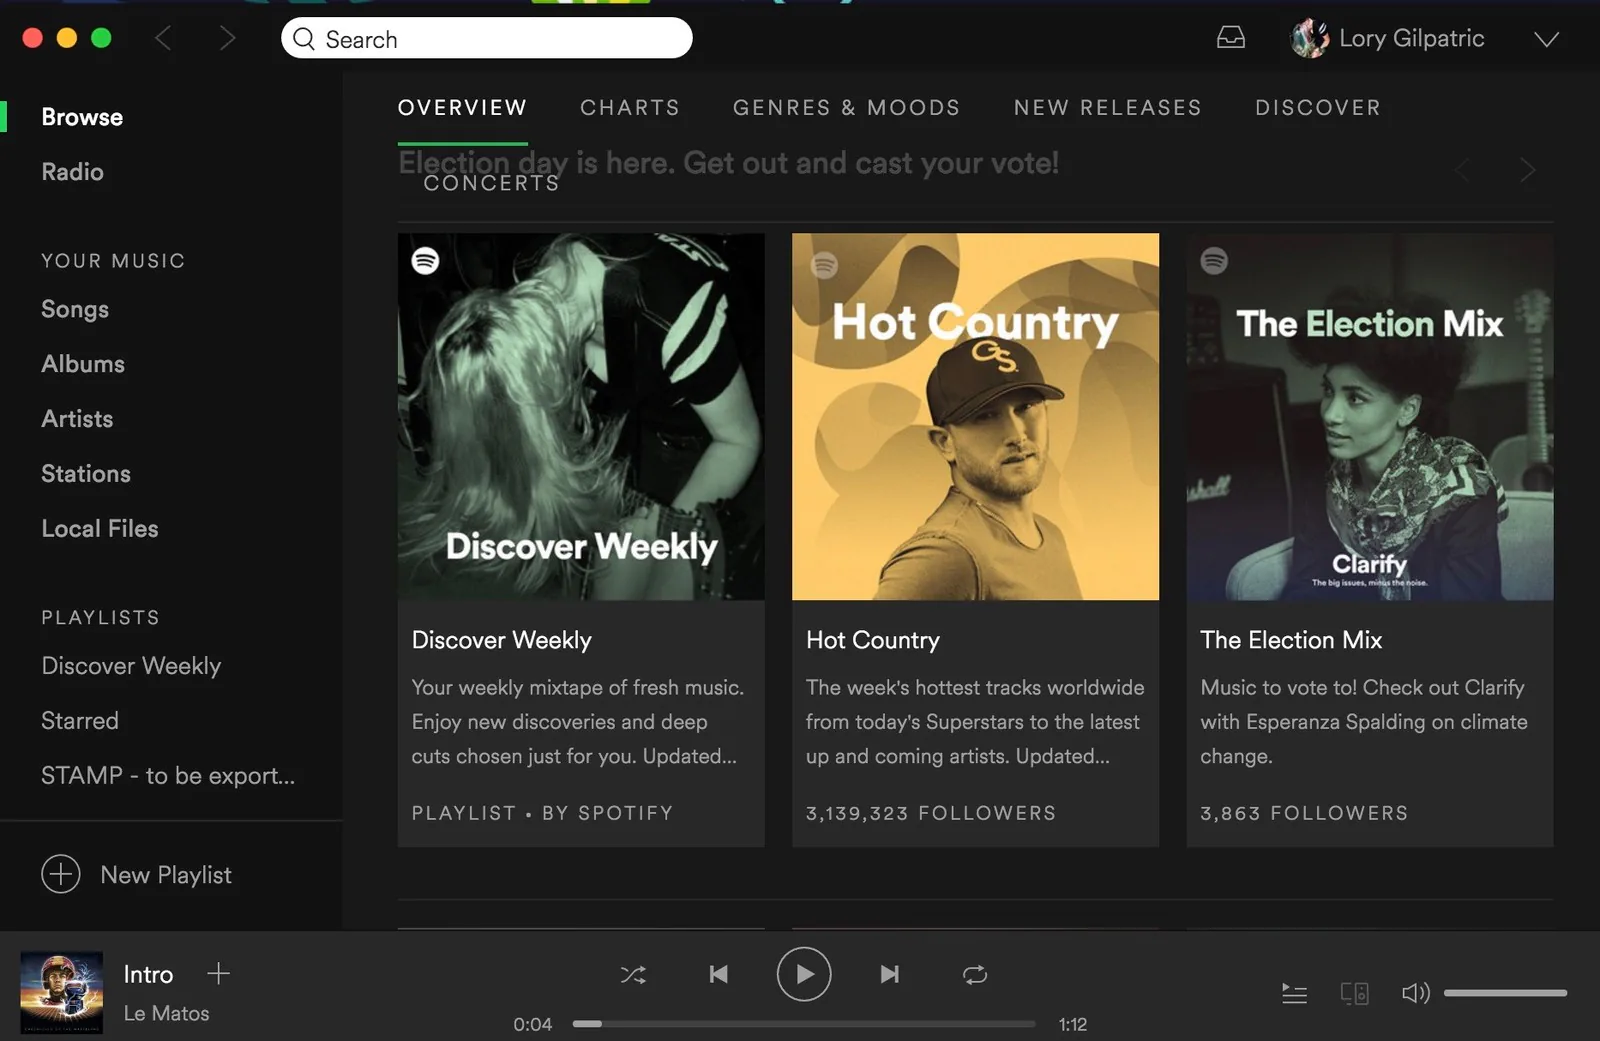The image size is (1600, 1041).
Task: Go forward with the right navigation arrow
Action: [227, 38]
